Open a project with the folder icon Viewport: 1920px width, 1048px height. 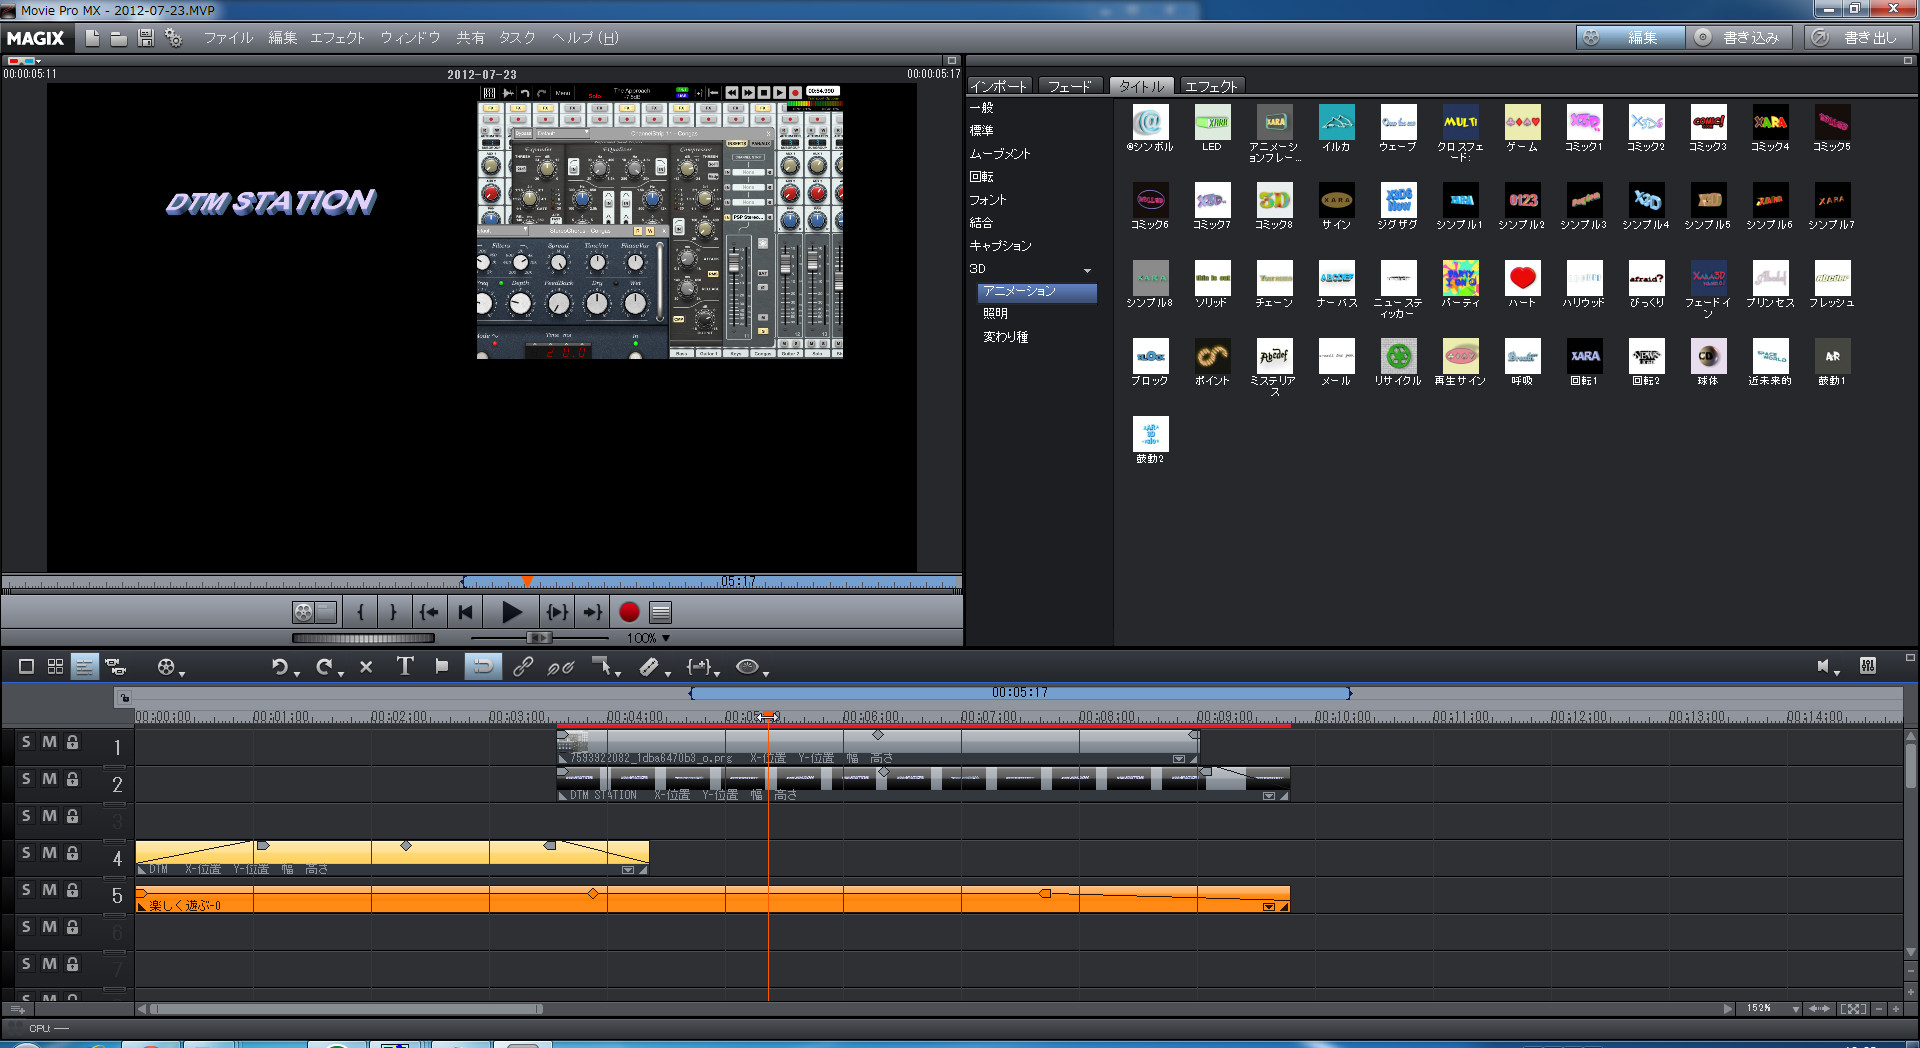[119, 38]
